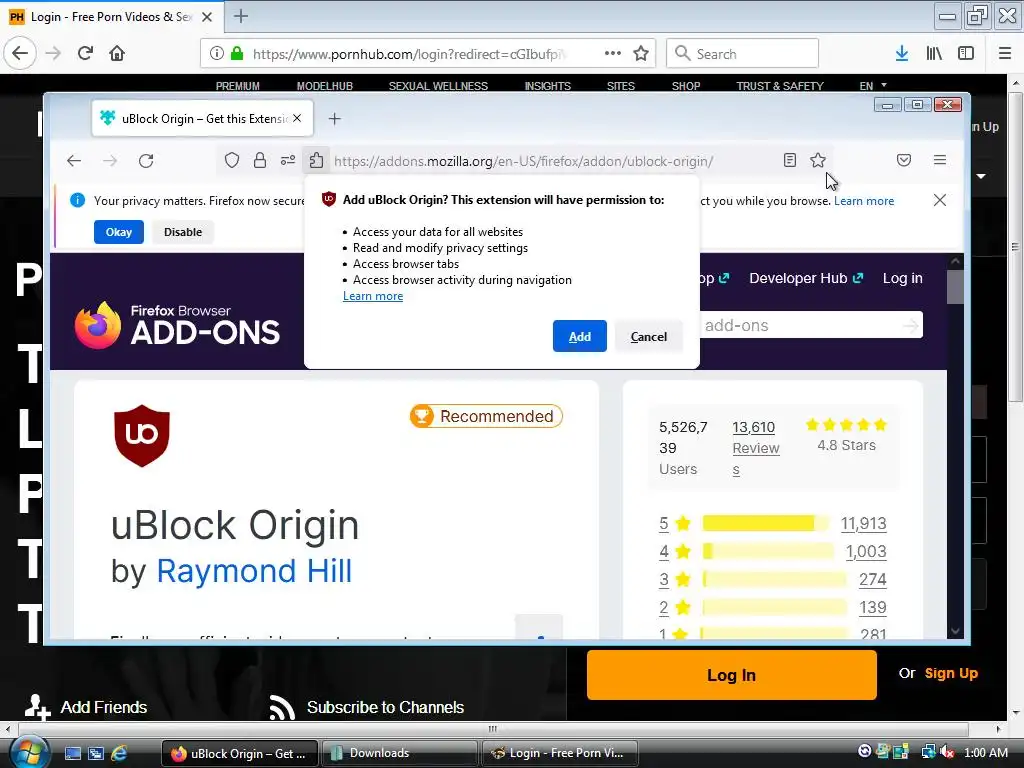1024x768 pixels.
Task: Click Sign Up link beside Log In
Action: 951,673
